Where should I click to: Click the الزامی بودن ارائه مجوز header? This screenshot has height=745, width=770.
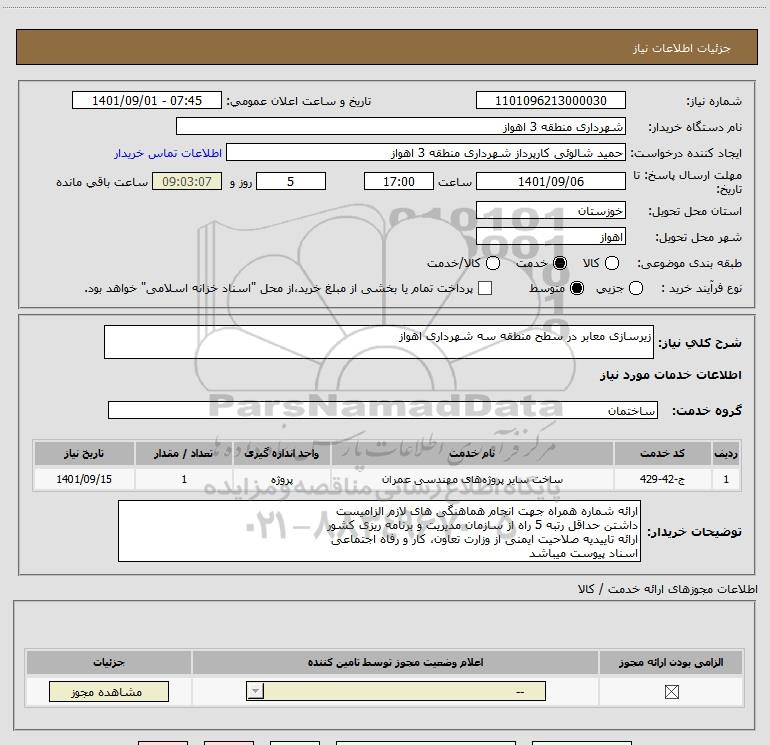click(671, 662)
